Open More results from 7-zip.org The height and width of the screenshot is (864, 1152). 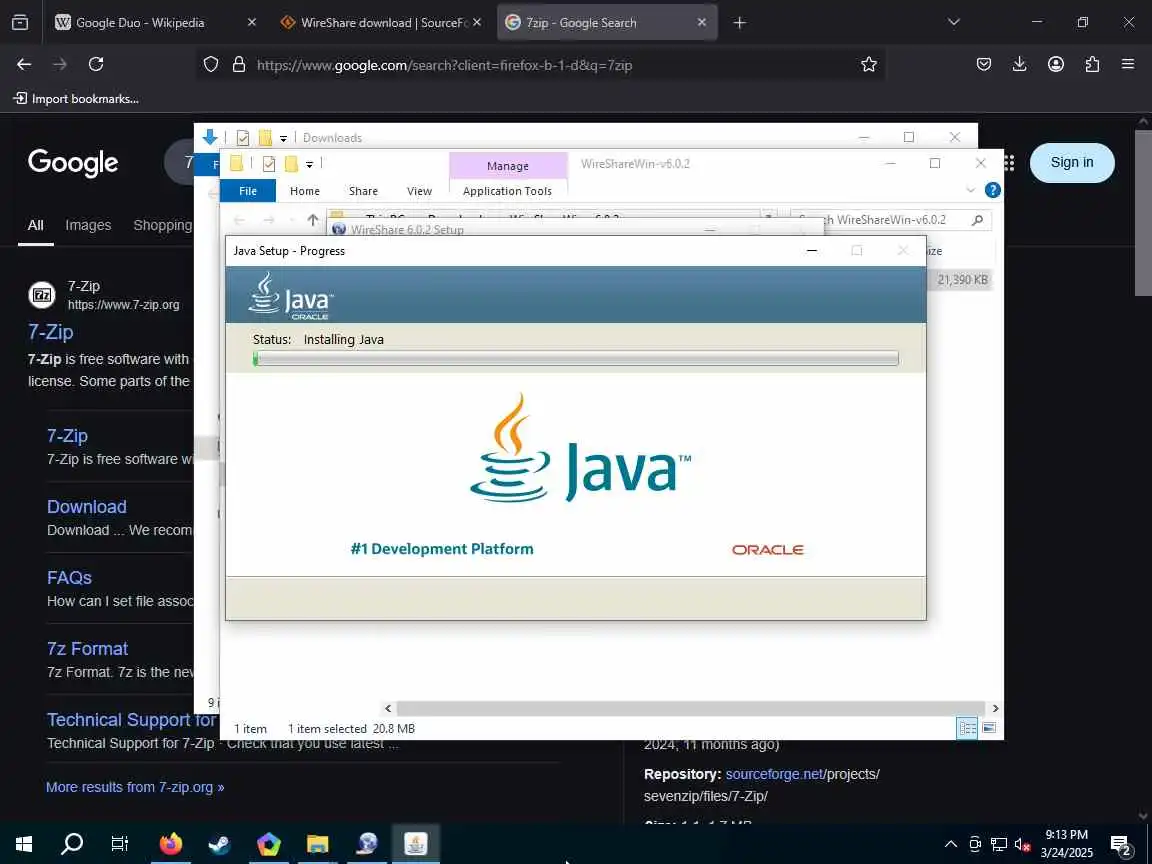(135, 787)
